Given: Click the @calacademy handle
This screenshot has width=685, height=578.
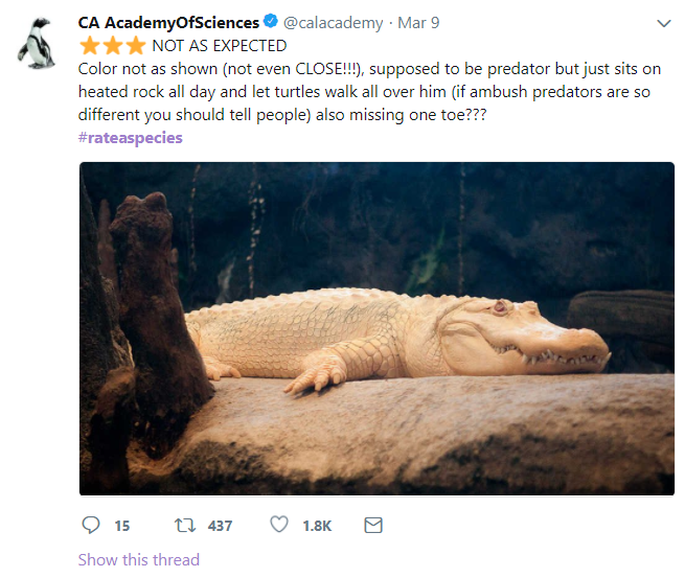Looking at the screenshot, I should tap(333, 23).
